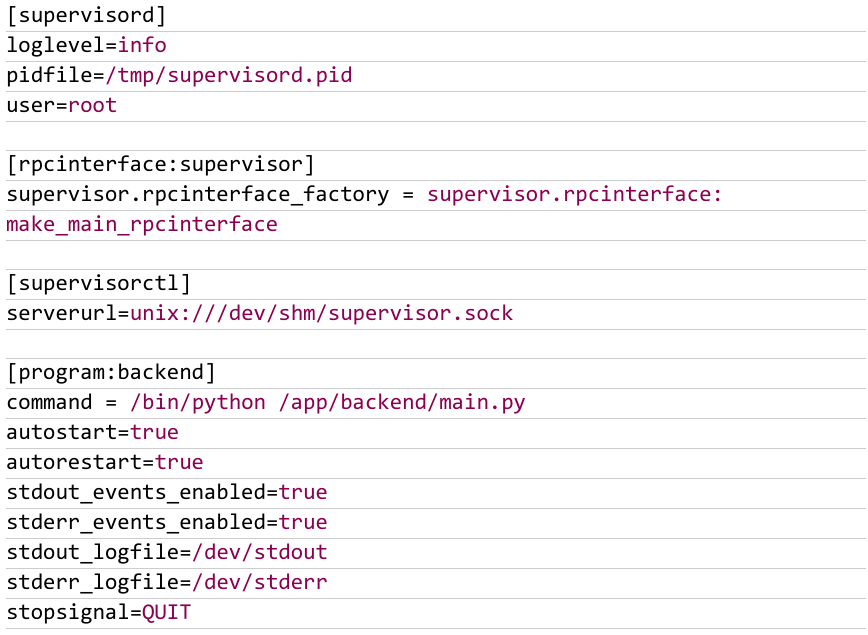
Task: Click the unix:///dev/shm/supervisor.sock value
Action: coord(322,313)
